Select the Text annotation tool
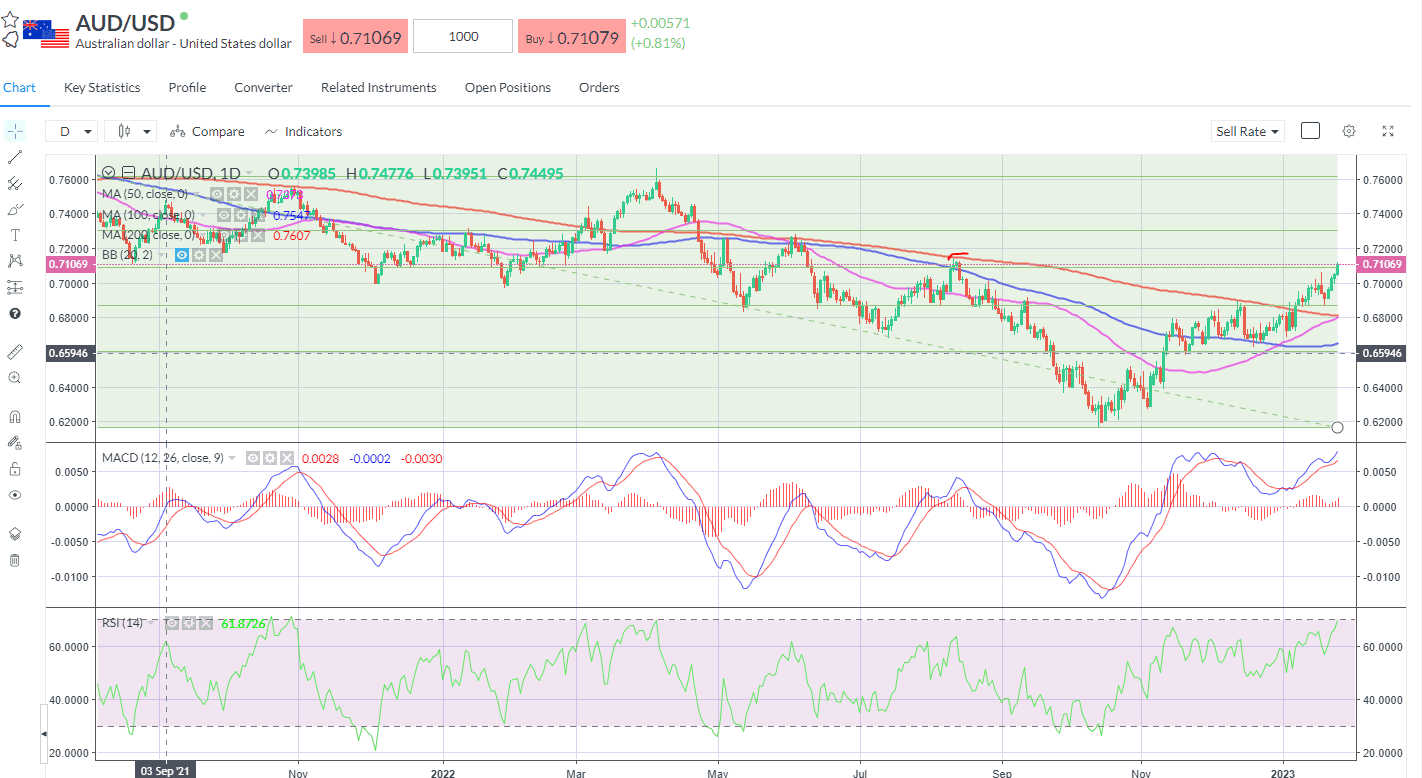Viewport: 1422px width, 778px height. click(x=15, y=235)
